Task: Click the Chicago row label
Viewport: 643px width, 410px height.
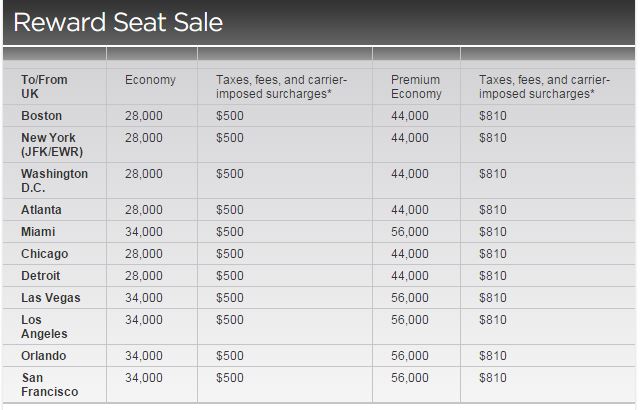Action: pyautogui.click(x=44, y=254)
